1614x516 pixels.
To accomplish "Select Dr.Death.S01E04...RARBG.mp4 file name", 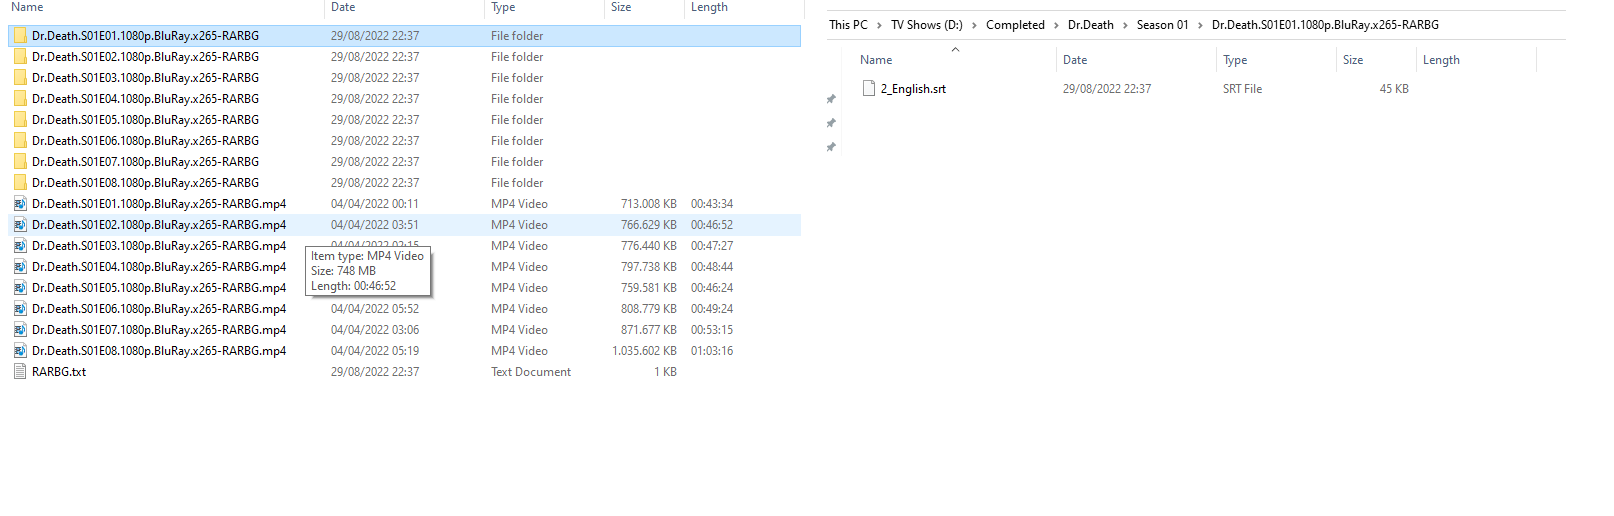I will point(159,267).
